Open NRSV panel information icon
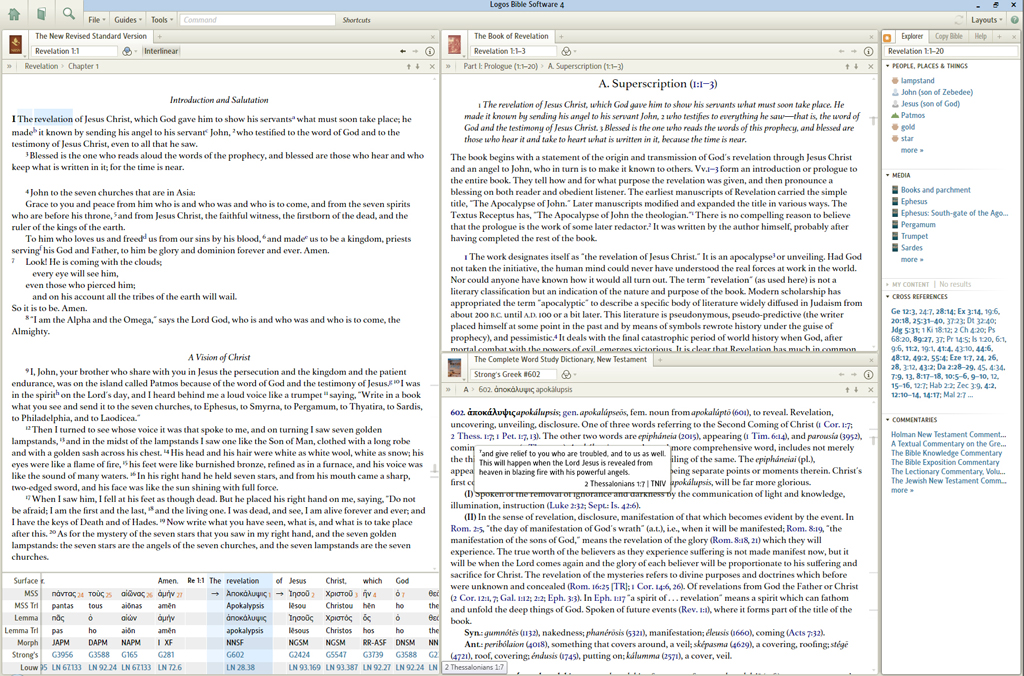1024x676 pixels. (430, 51)
